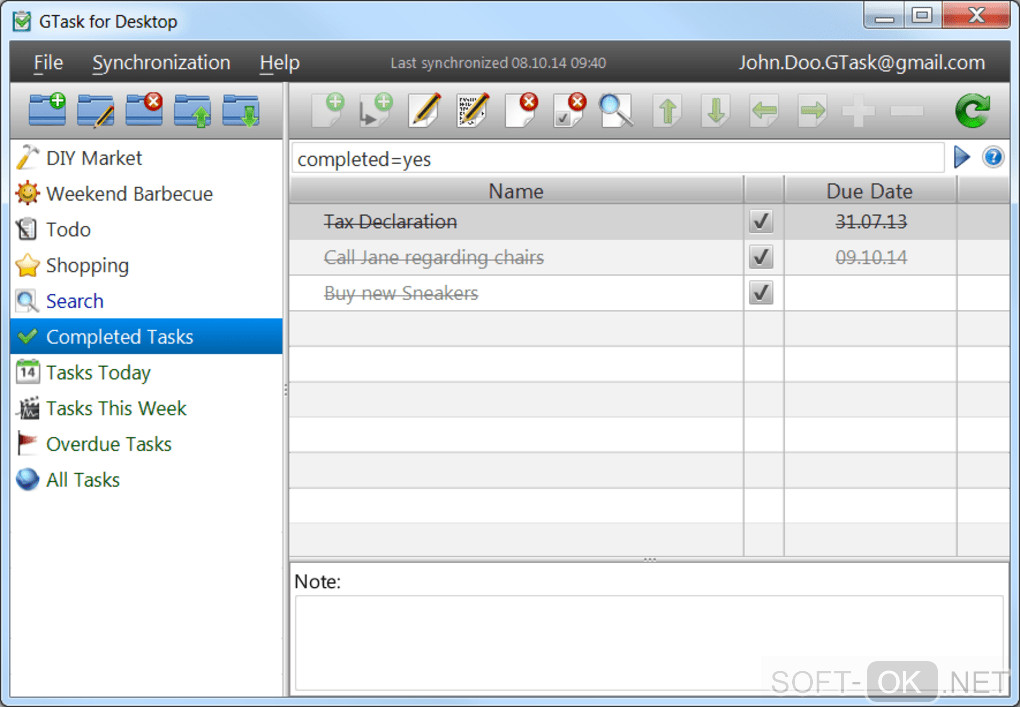Click the checkbox column header
The width and height of the screenshot is (1020, 707).
click(x=764, y=191)
